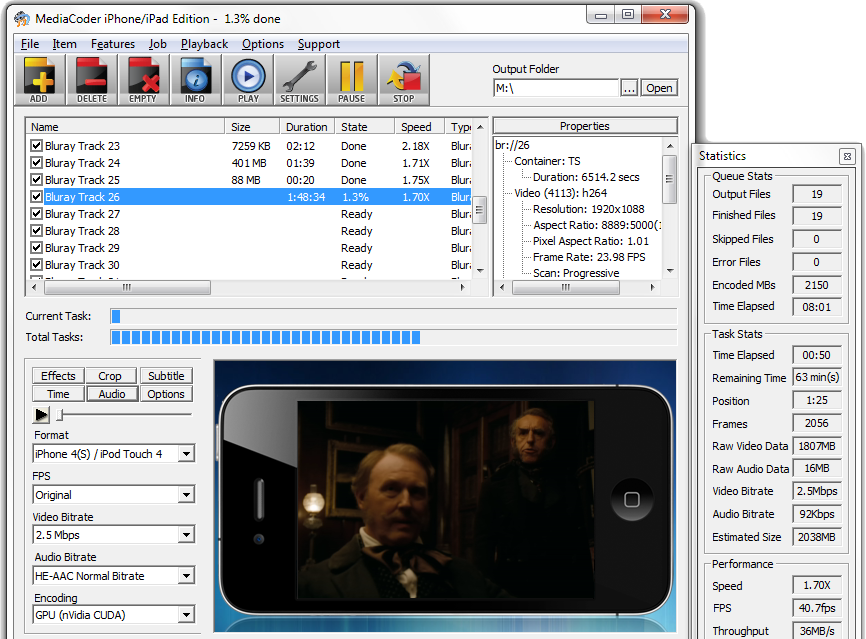Image resolution: width=866 pixels, height=639 pixels.
Task: Click the preview play arrow button
Action: pyautogui.click(x=41, y=414)
